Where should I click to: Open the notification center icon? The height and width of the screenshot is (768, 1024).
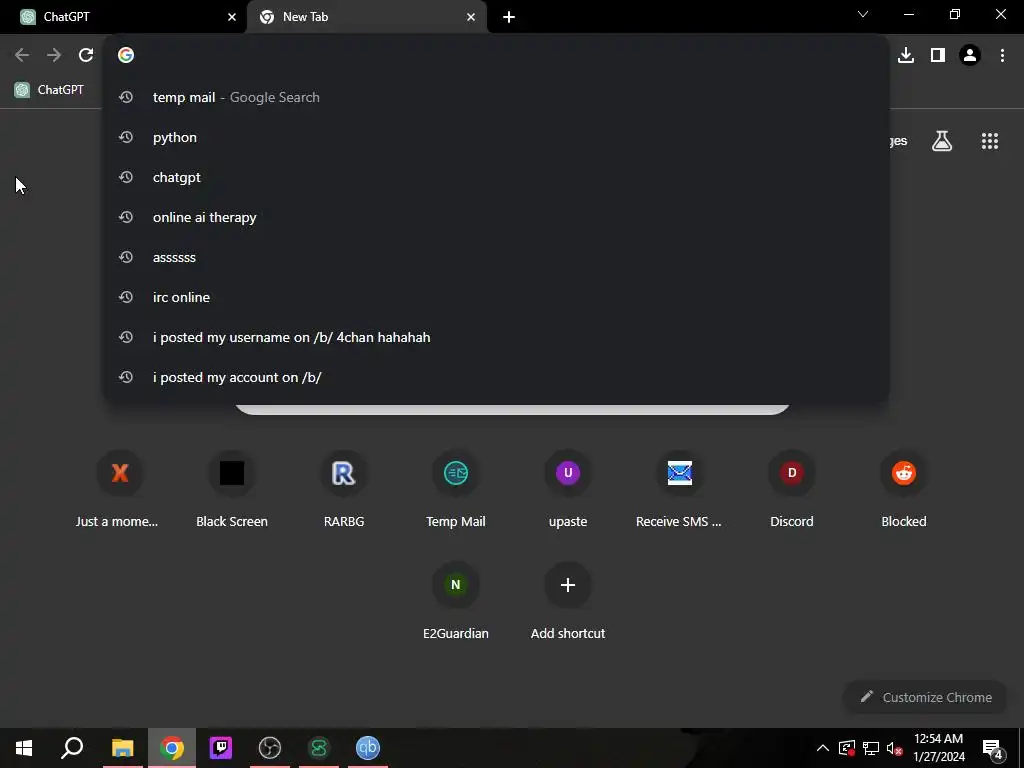[992, 748]
